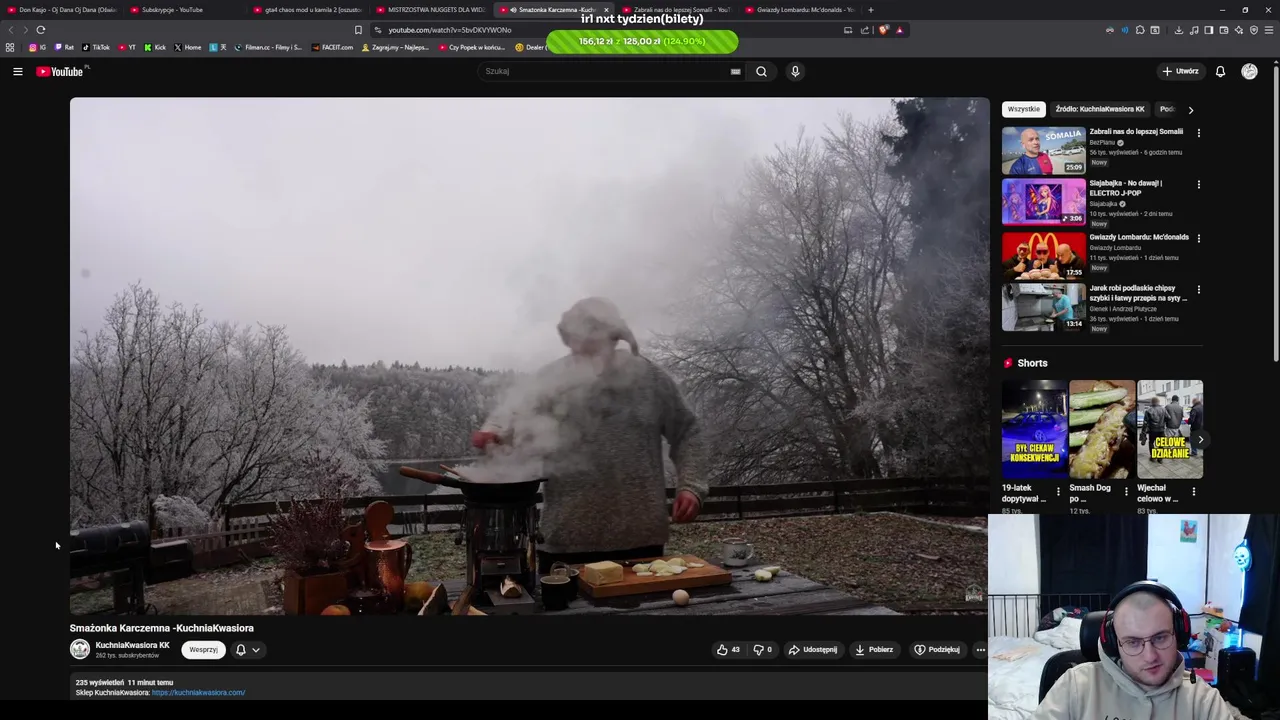Switch to gta4 chaos mod browser tab
The width and height of the screenshot is (1280, 720).
[x=305, y=10]
